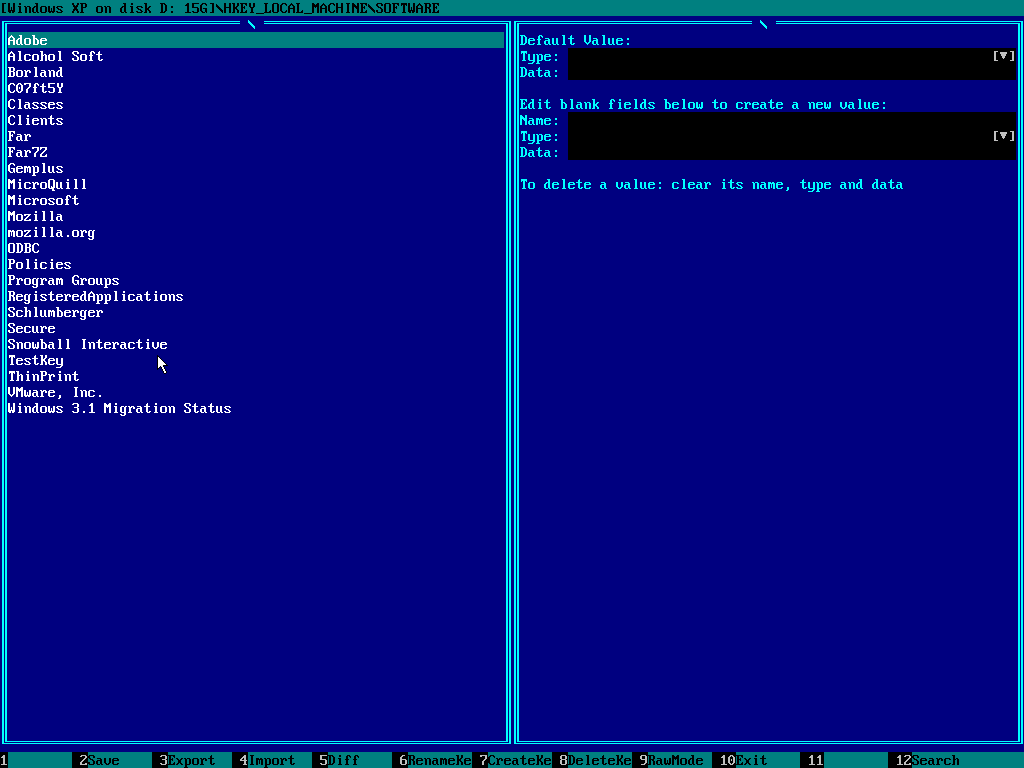The height and width of the screenshot is (768, 1024).
Task: Click Import on the function key bar
Action: click(270, 760)
